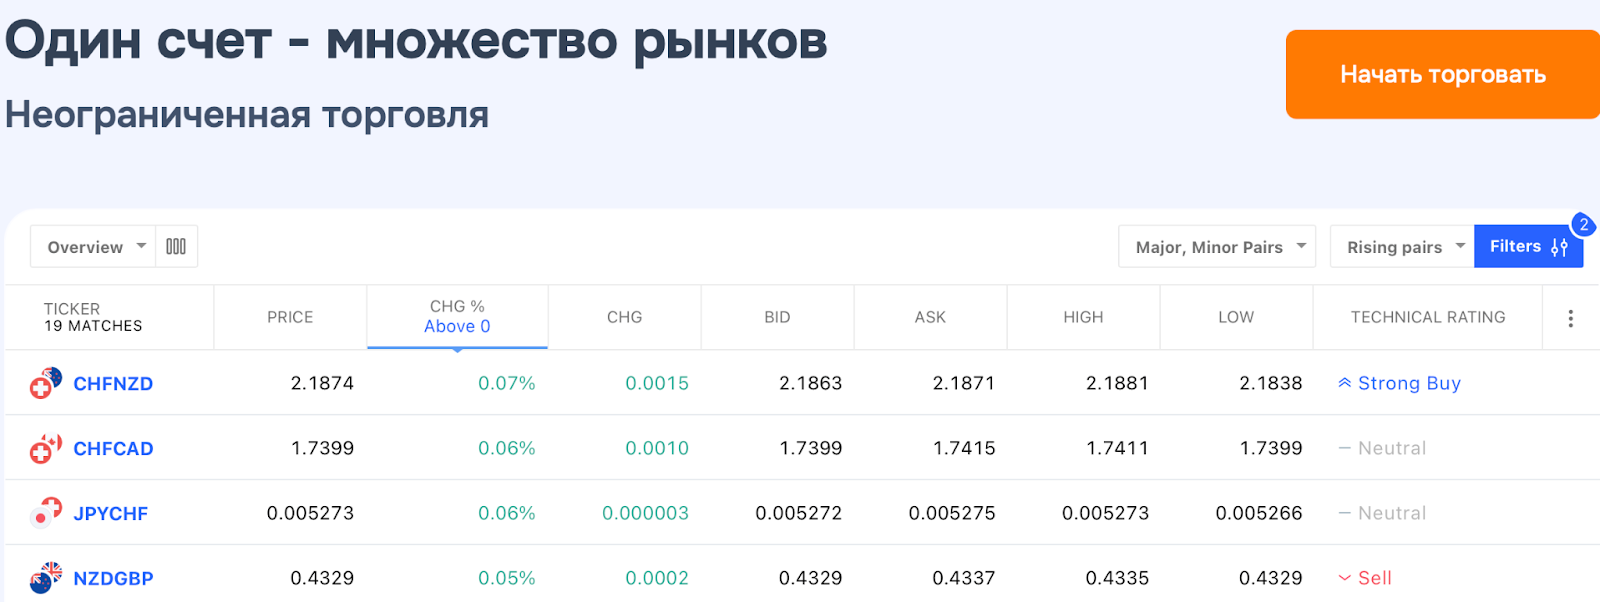Open the three-dot table options menu
Screen dimensions: 1600x602
point(1570,318)
